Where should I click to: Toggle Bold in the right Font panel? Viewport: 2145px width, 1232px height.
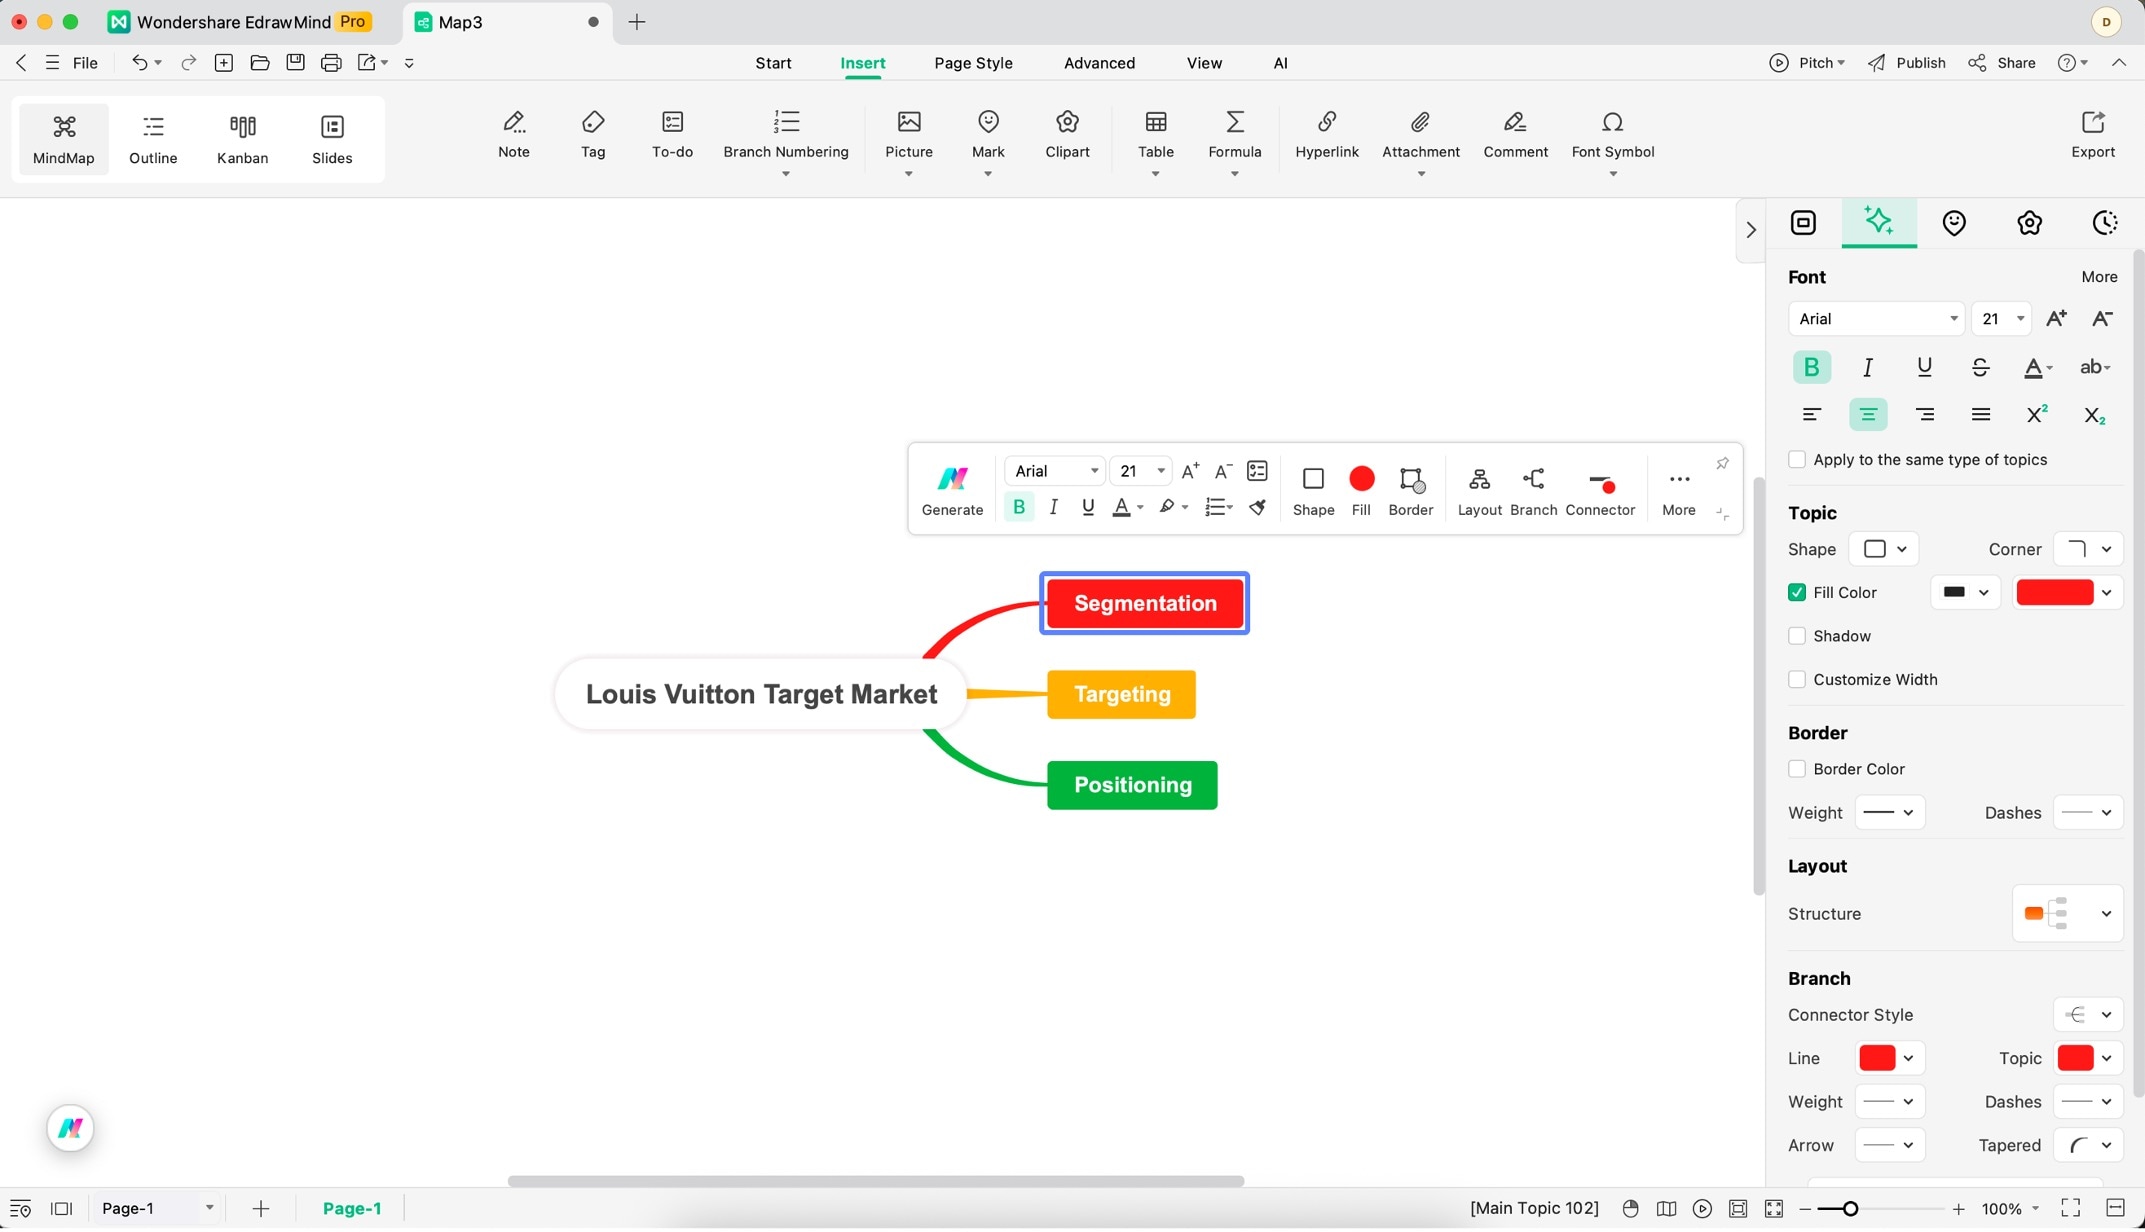[1811, 367]
